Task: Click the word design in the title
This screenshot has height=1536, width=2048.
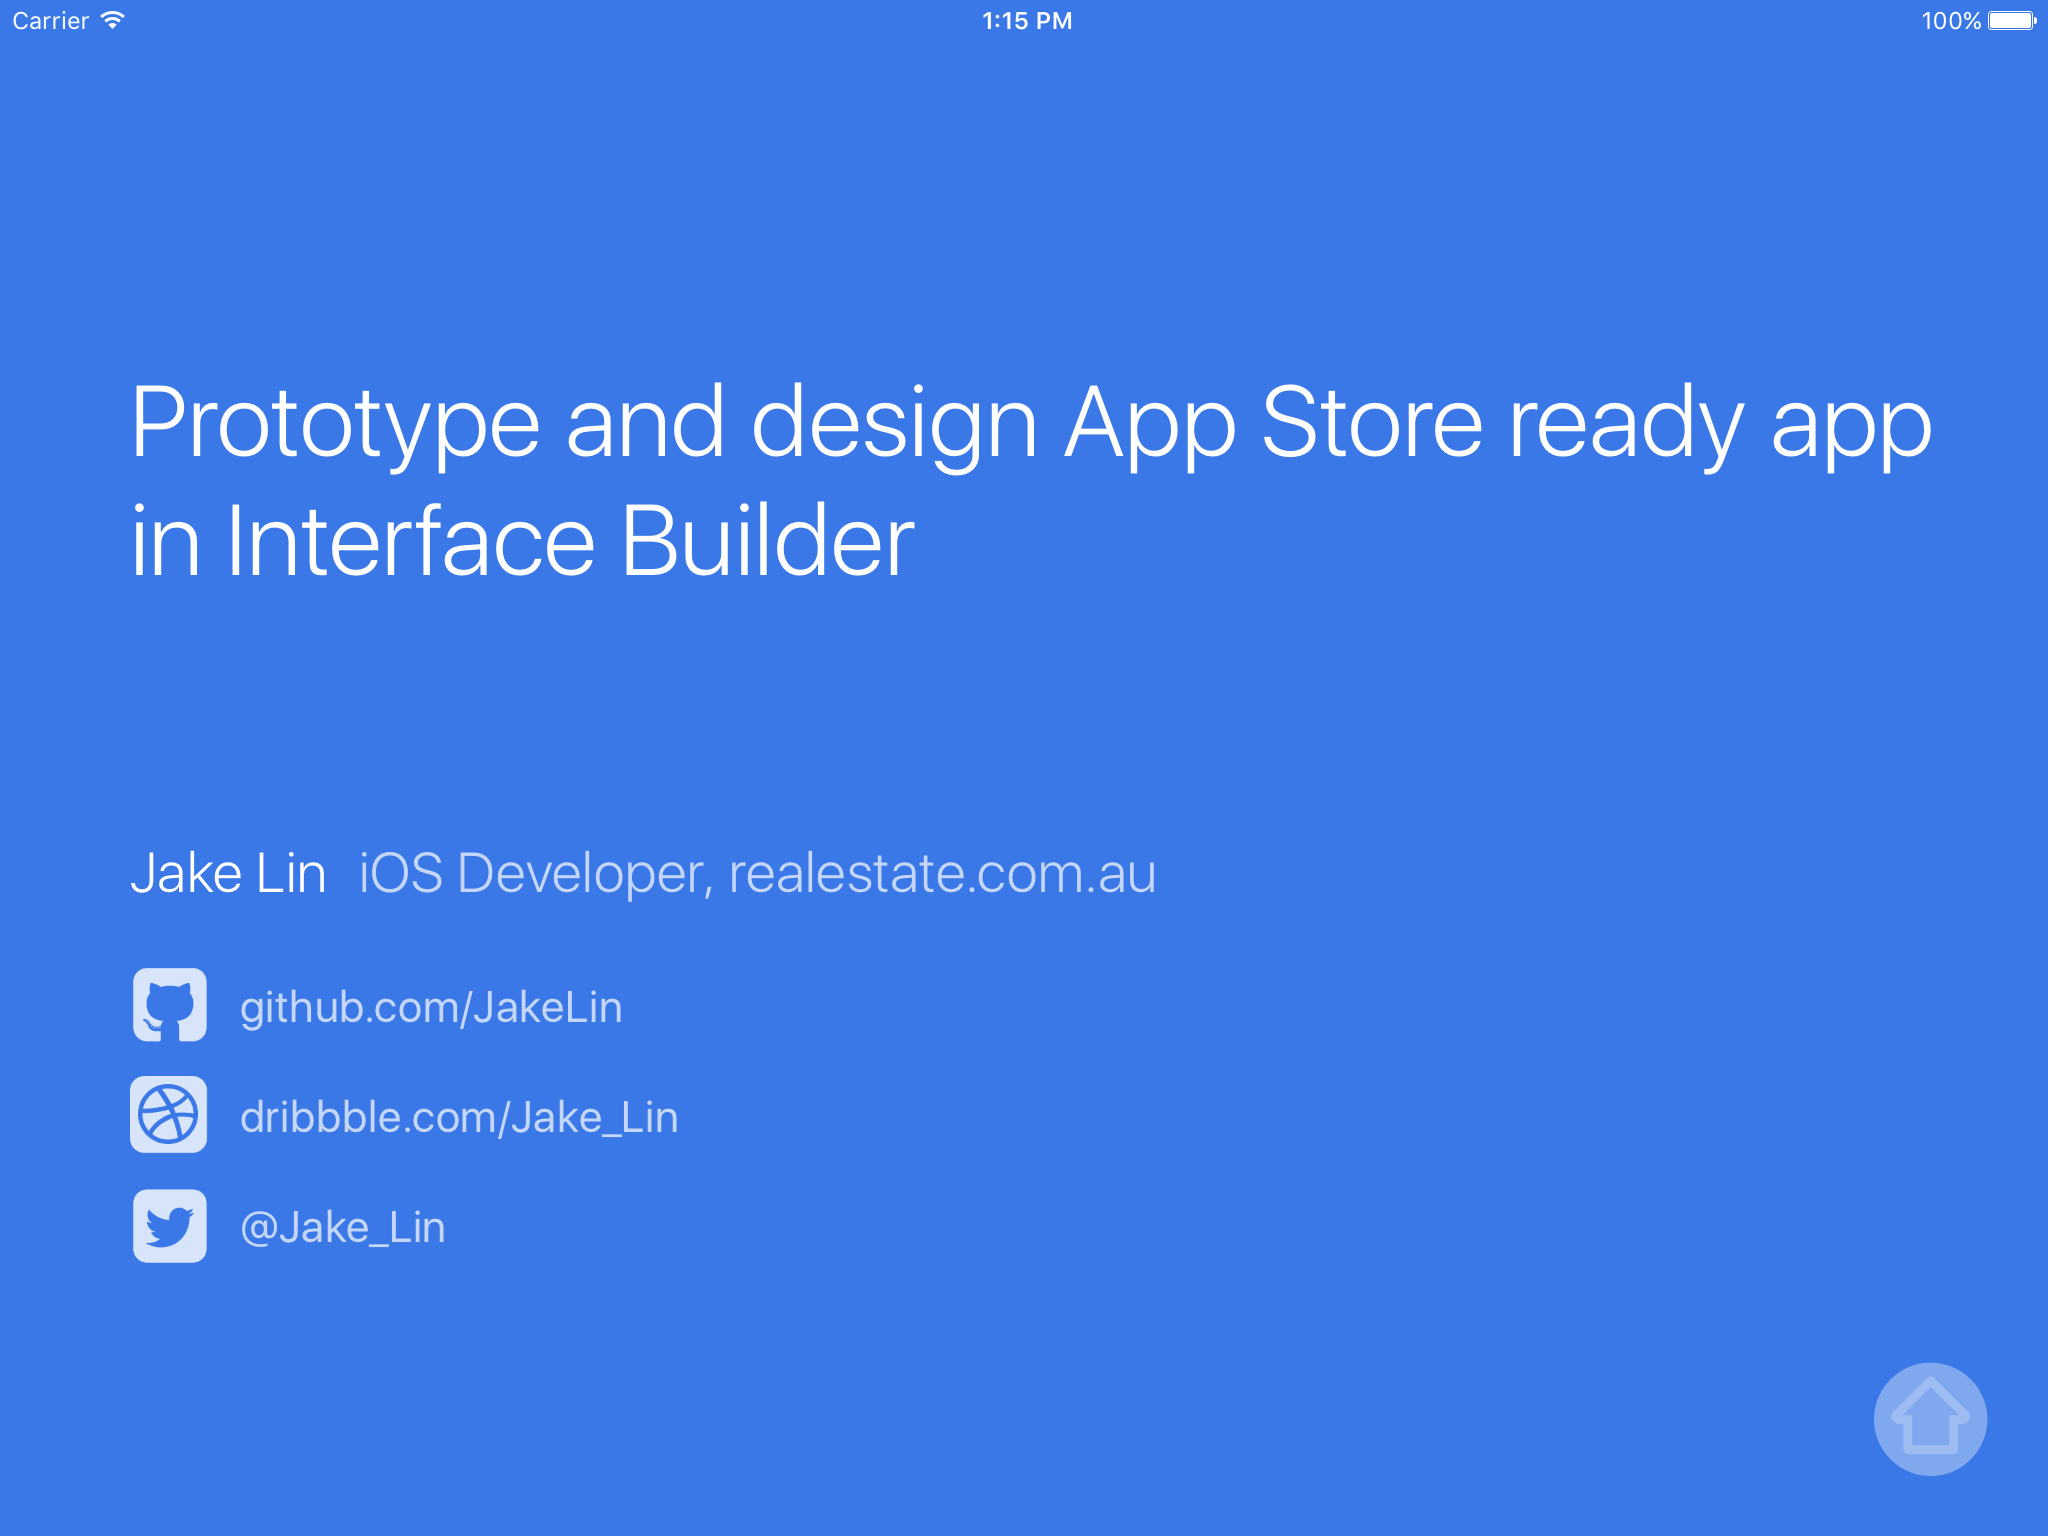Action: coord(893,423)
